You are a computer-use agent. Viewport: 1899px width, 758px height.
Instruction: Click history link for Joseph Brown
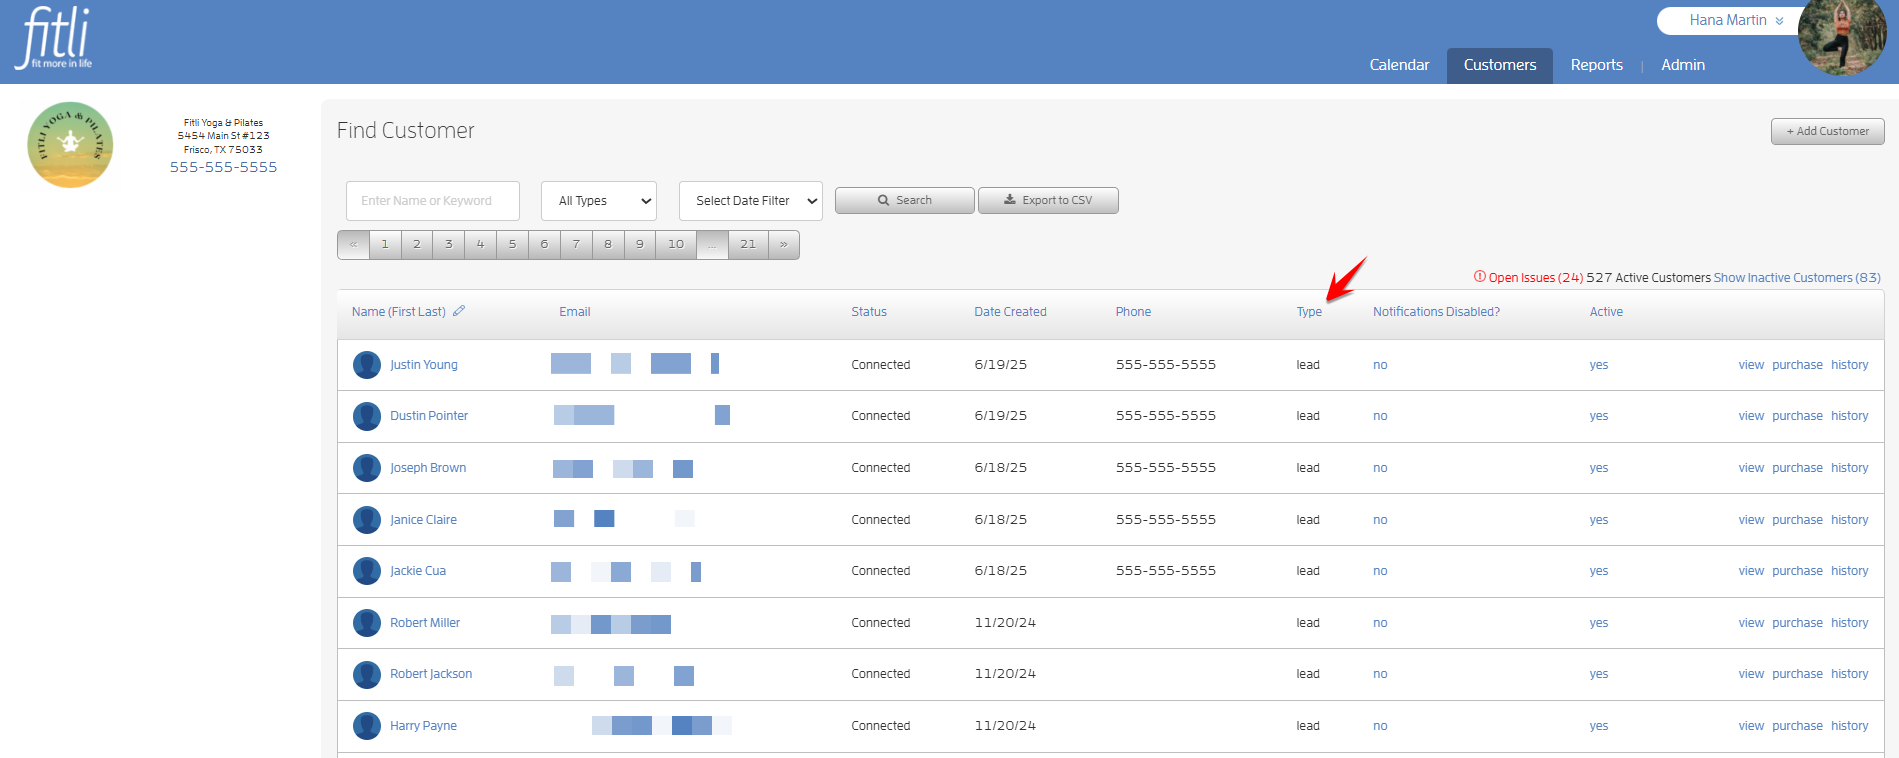(x=1850, y=468)
